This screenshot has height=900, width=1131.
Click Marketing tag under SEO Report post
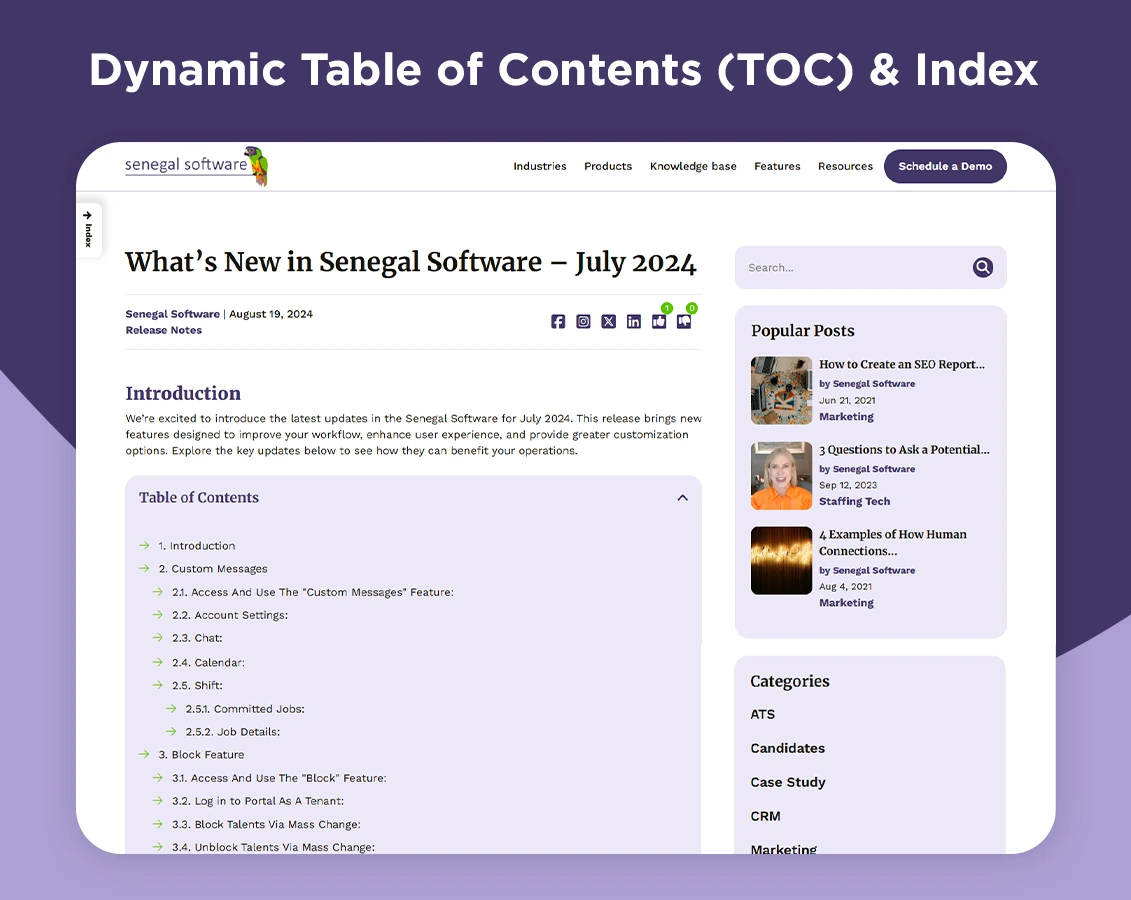pos(846,417)
